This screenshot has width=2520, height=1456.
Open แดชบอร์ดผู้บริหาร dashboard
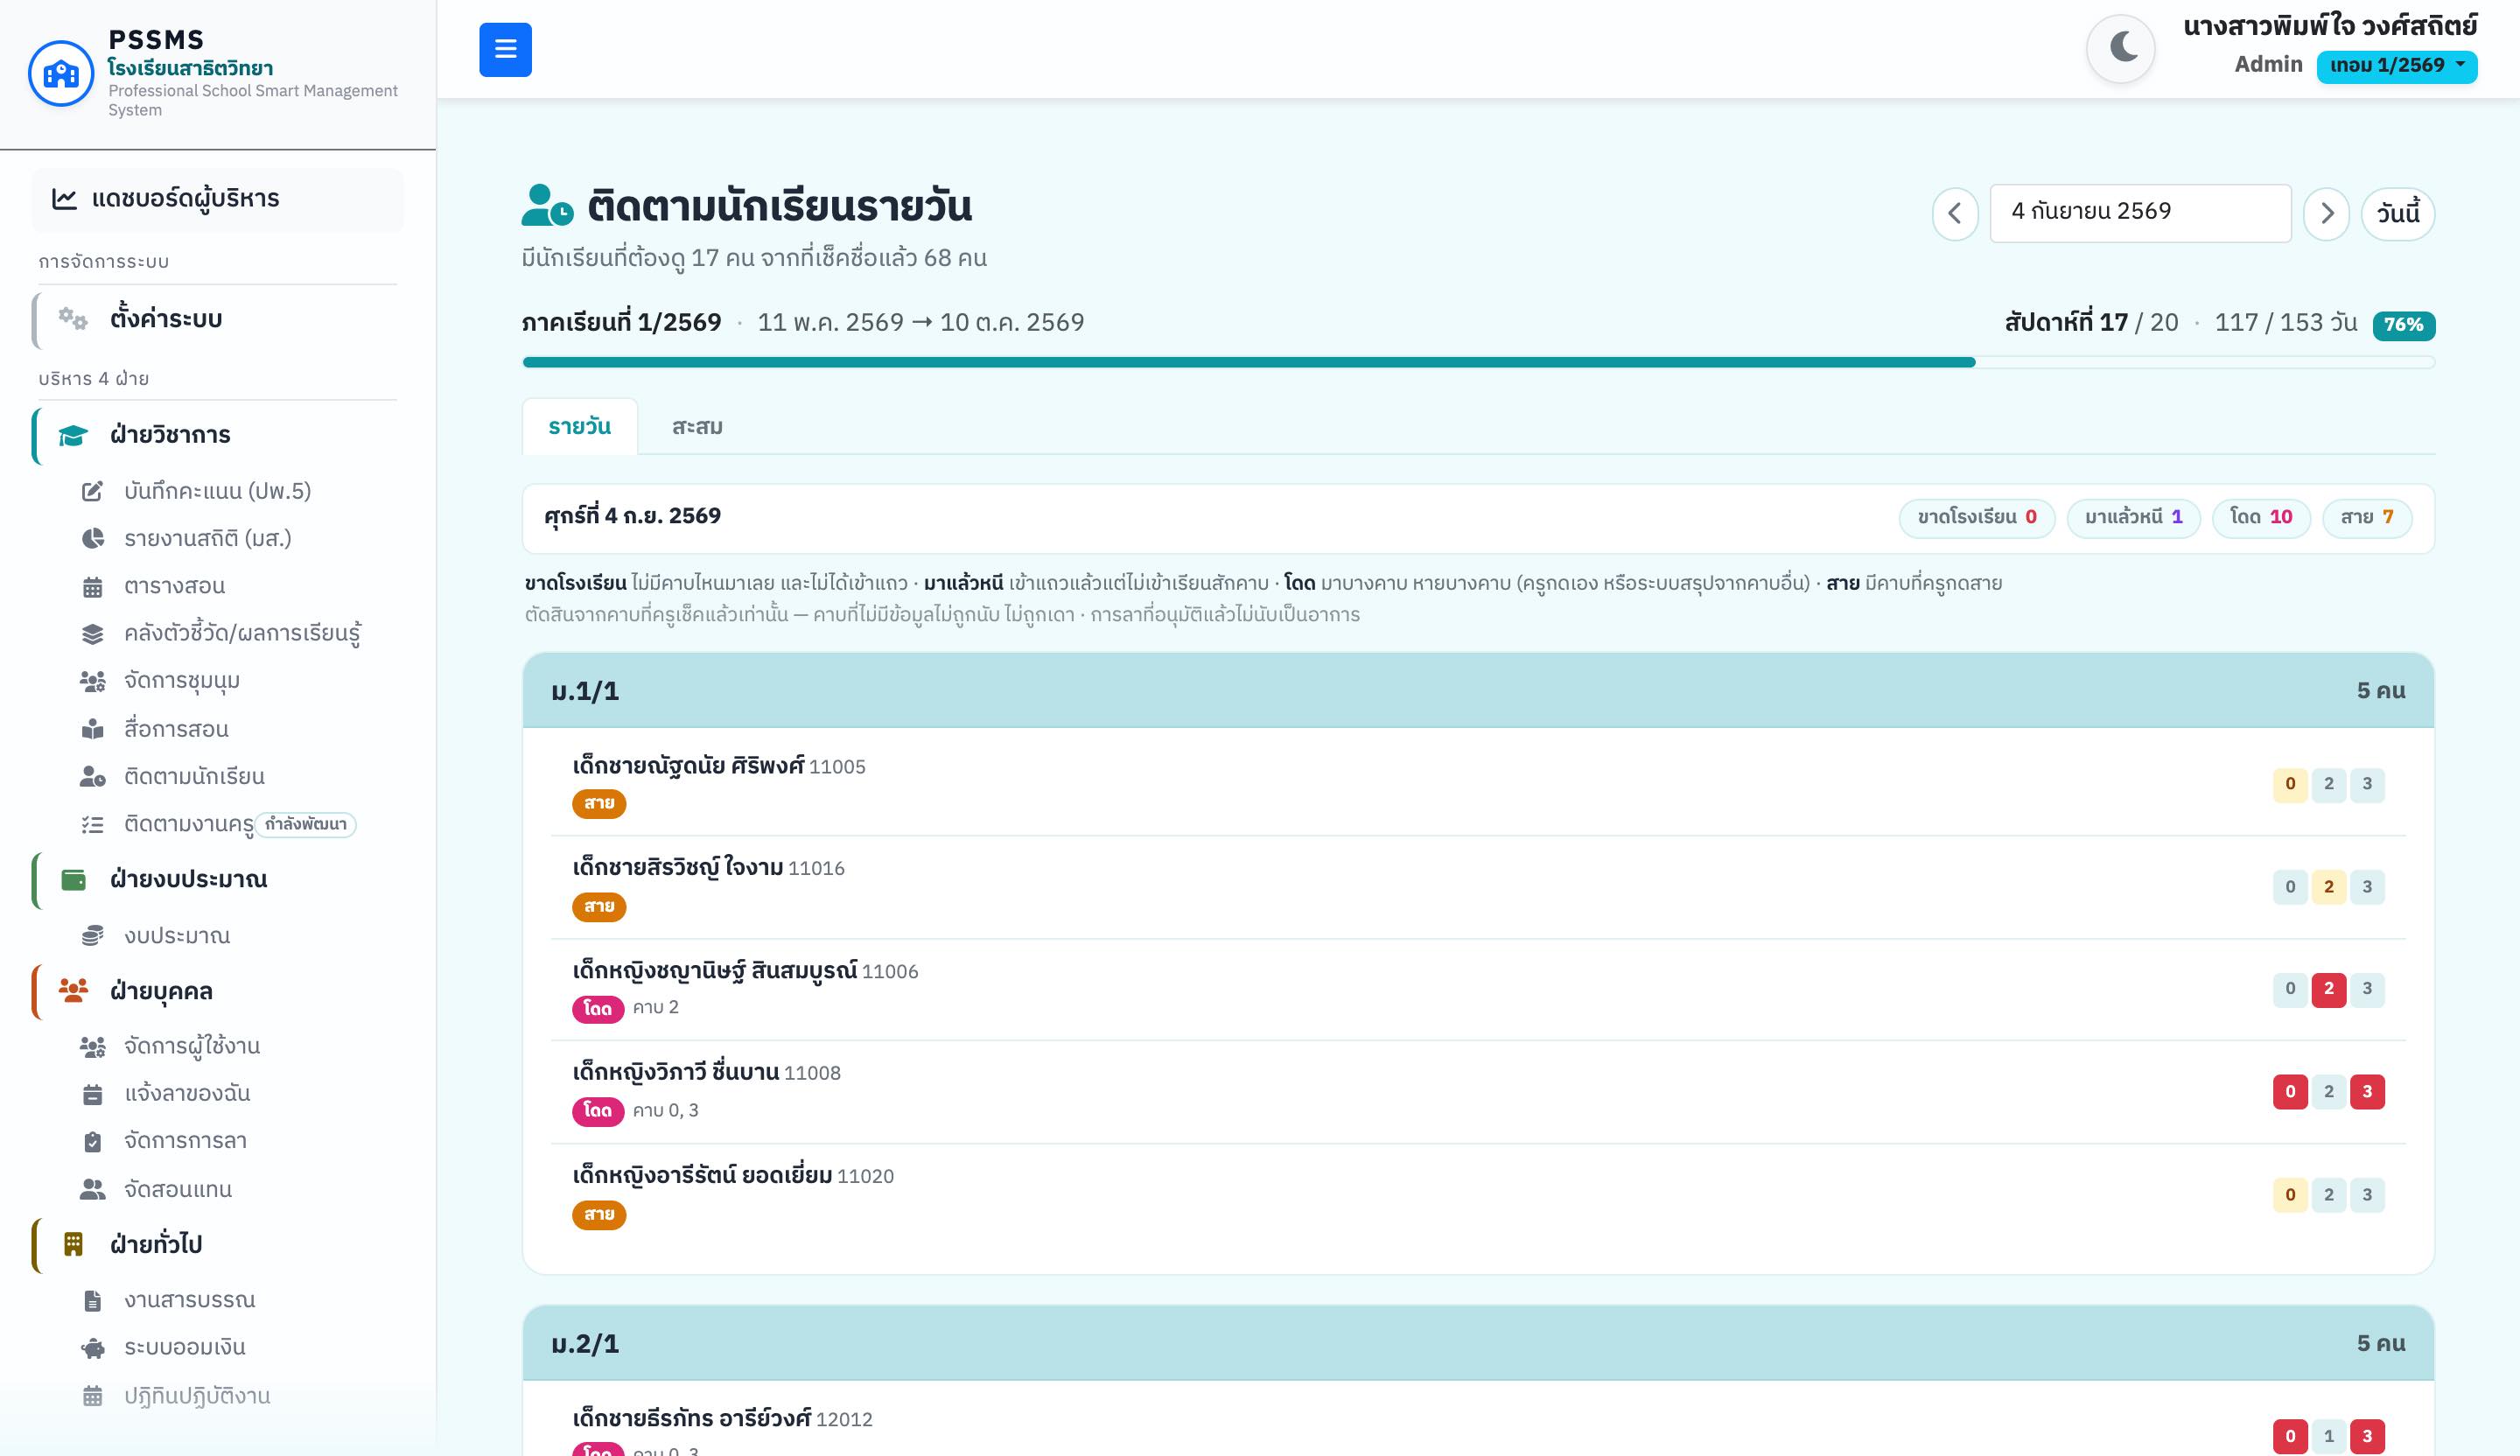[x=217, y=199]
